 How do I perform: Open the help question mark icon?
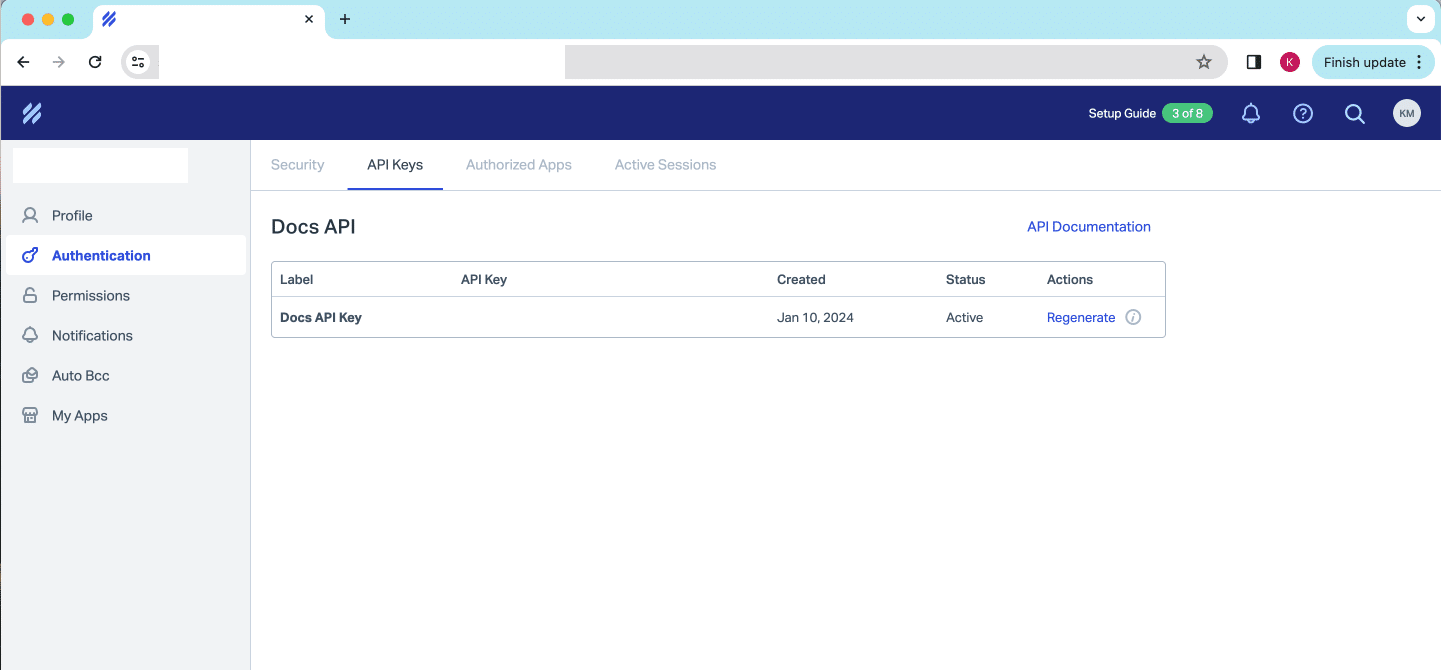[x=1302, y=114]
